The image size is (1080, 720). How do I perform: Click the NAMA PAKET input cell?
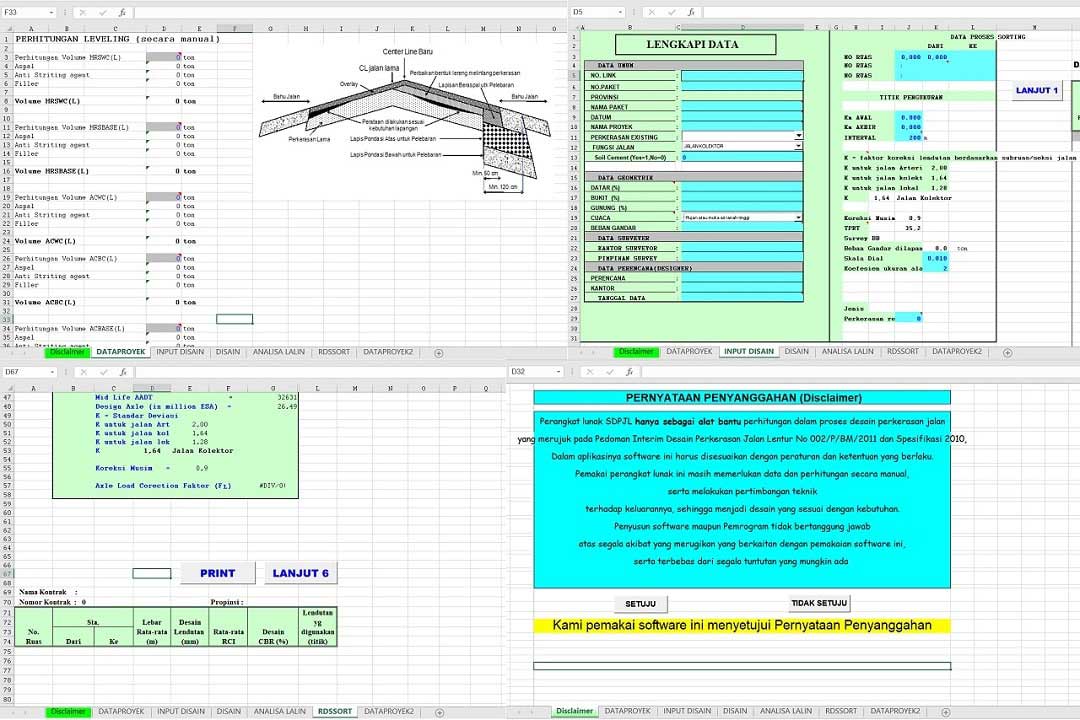(742, 107)
